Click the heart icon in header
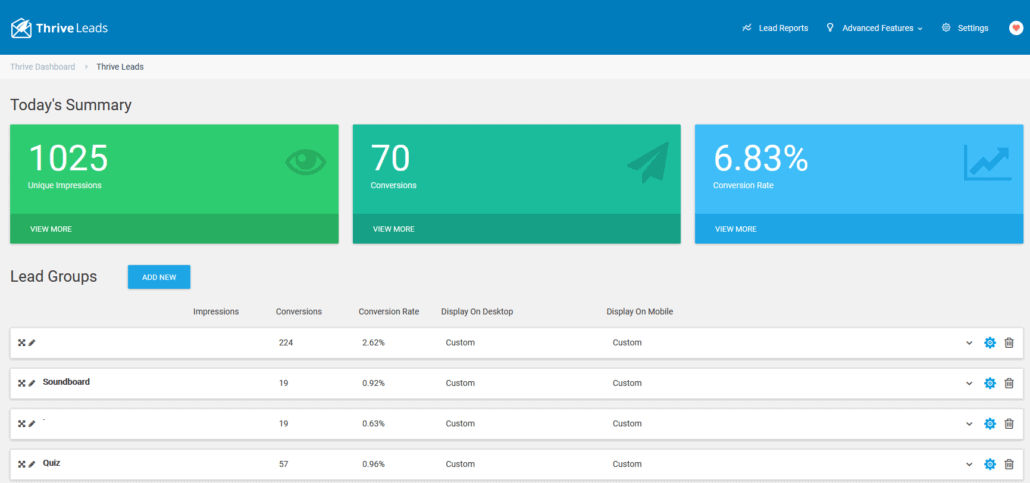Viewport: 1030px width, 483px height. coord(1016,28)
